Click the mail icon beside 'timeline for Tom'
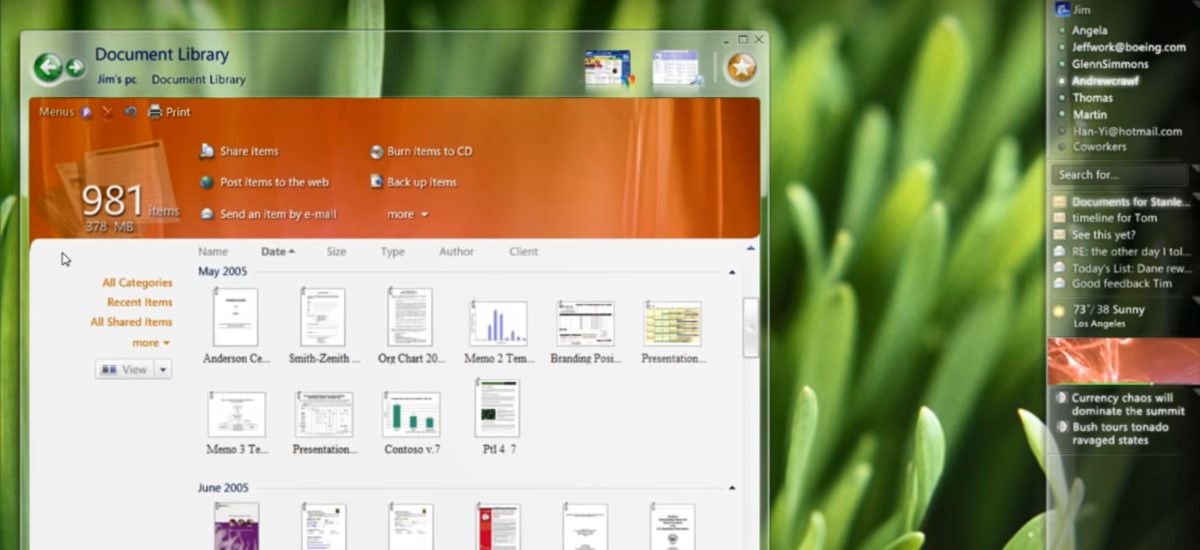This screenshot has height=550, width=1200. click(1060, 218)
